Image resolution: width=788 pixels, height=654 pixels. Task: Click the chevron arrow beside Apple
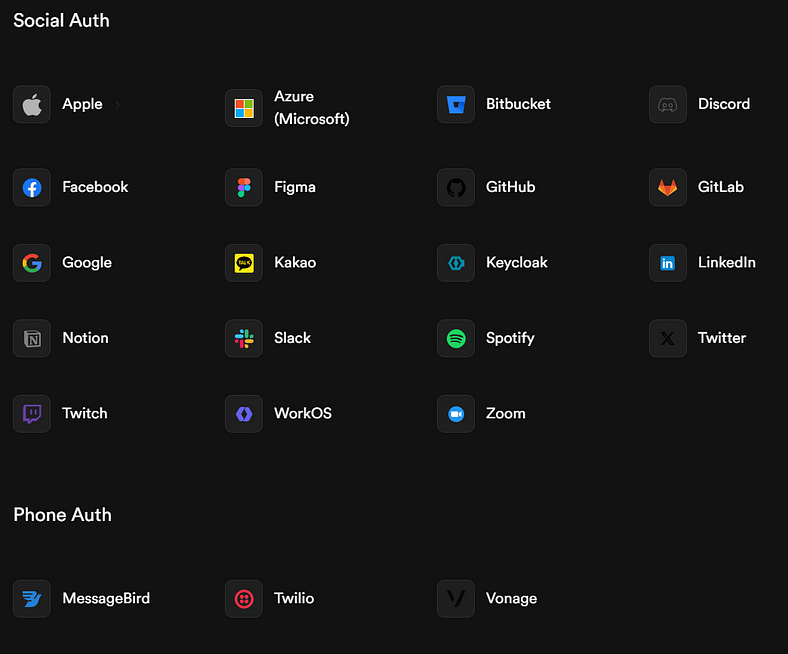pyautogui.click(x=117, y=105)
